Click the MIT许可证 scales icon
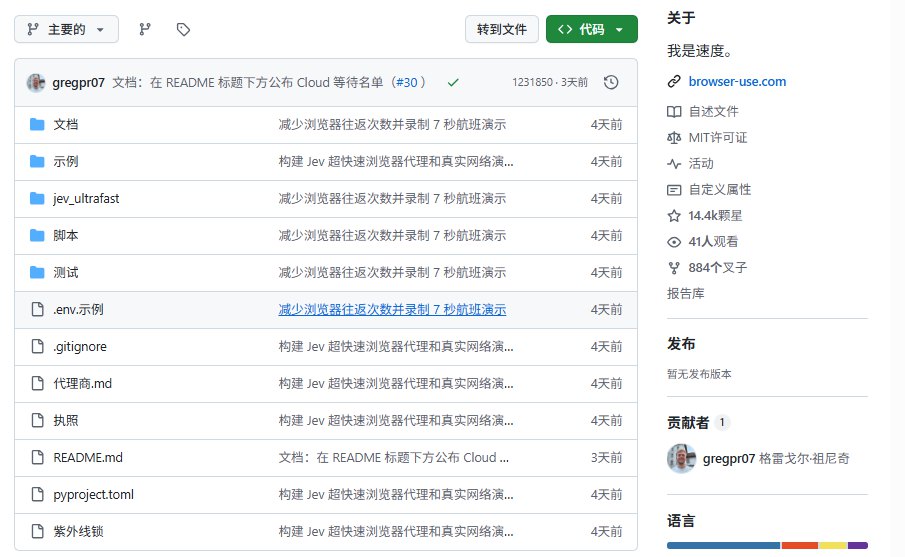Screen dimensions: 905x557 [x=674, y=137]
